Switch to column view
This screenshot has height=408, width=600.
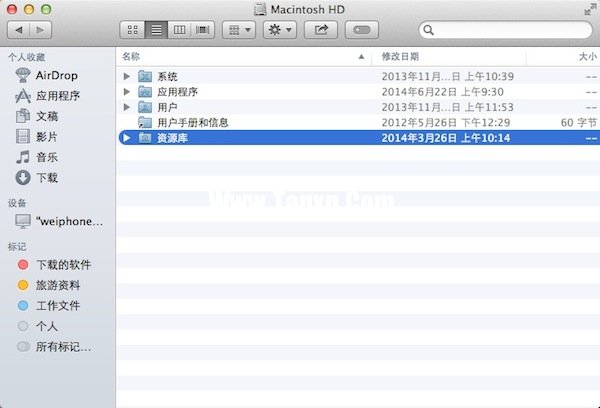click(x=179, y=30)
